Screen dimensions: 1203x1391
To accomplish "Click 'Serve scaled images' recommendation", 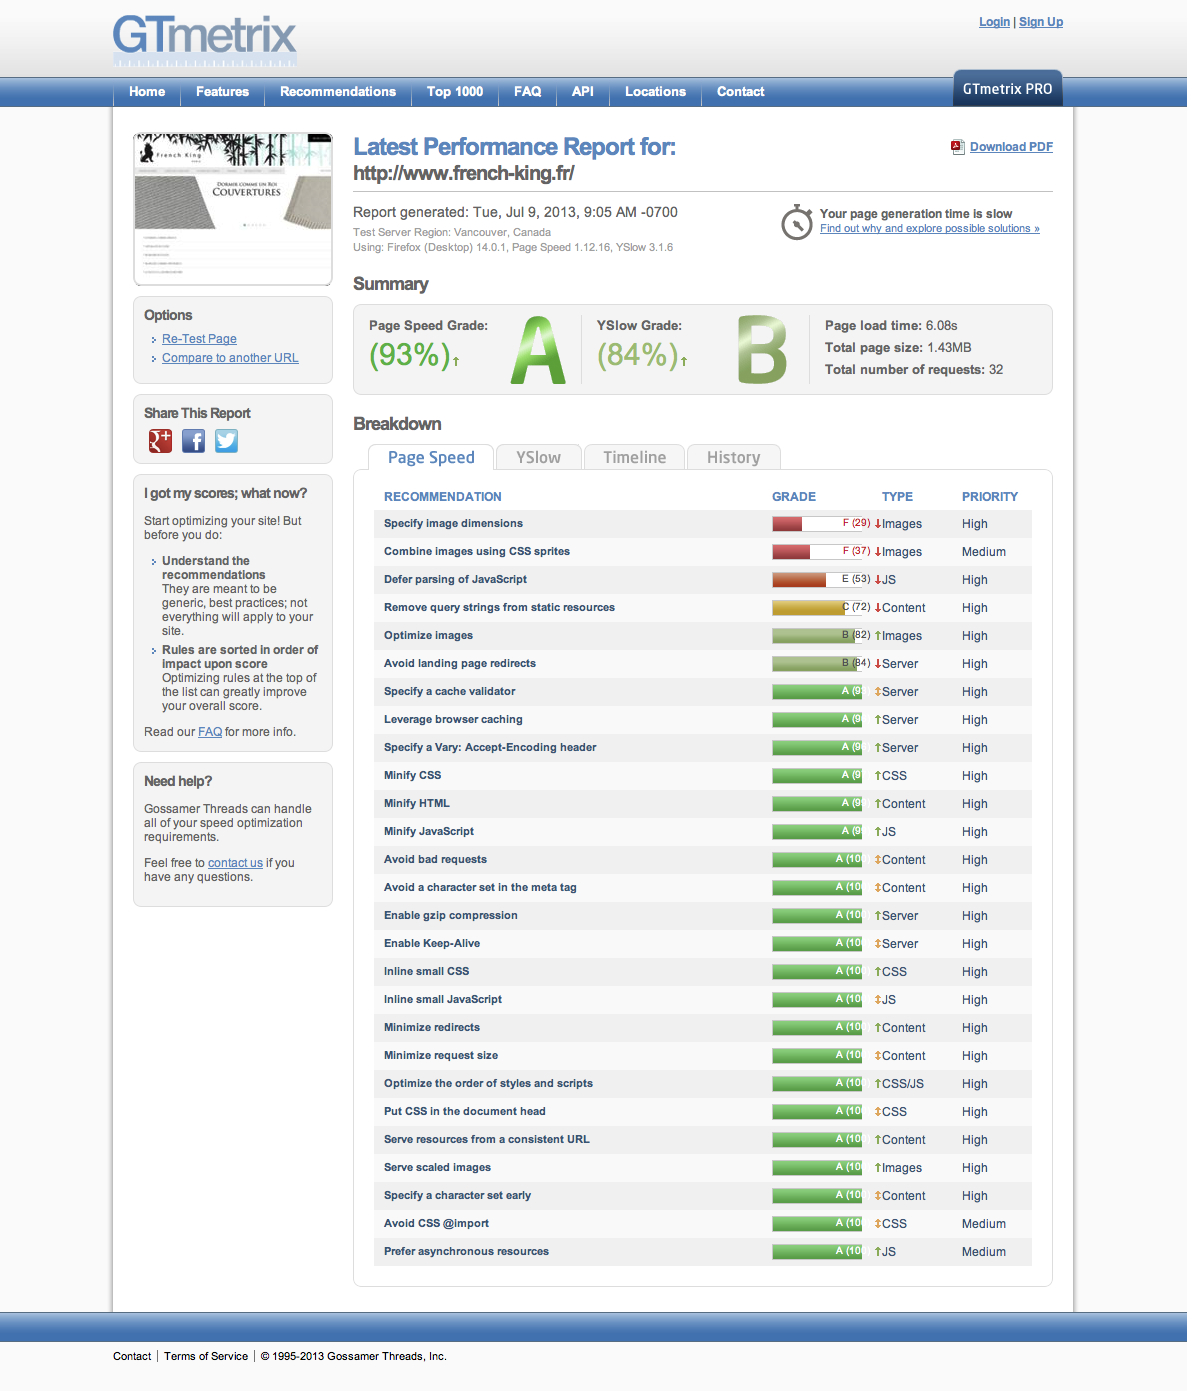I will click(437, 1168).
